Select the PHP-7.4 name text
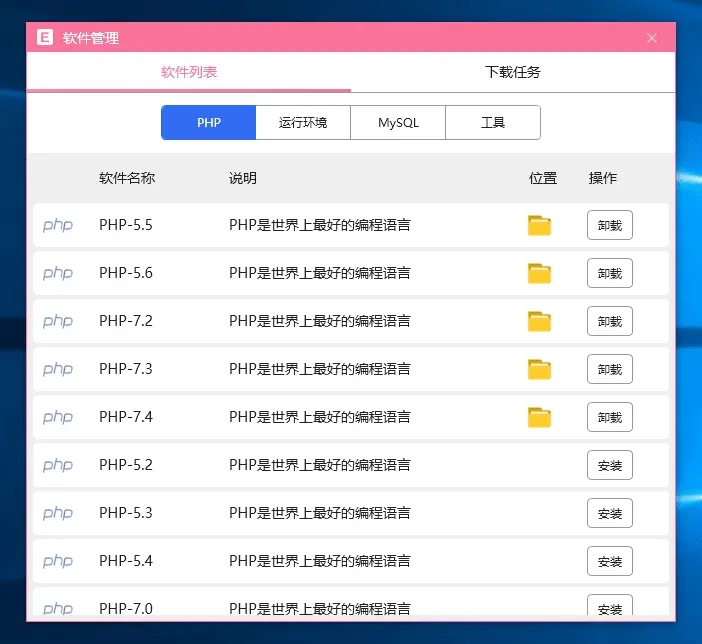 coord(126,417)
